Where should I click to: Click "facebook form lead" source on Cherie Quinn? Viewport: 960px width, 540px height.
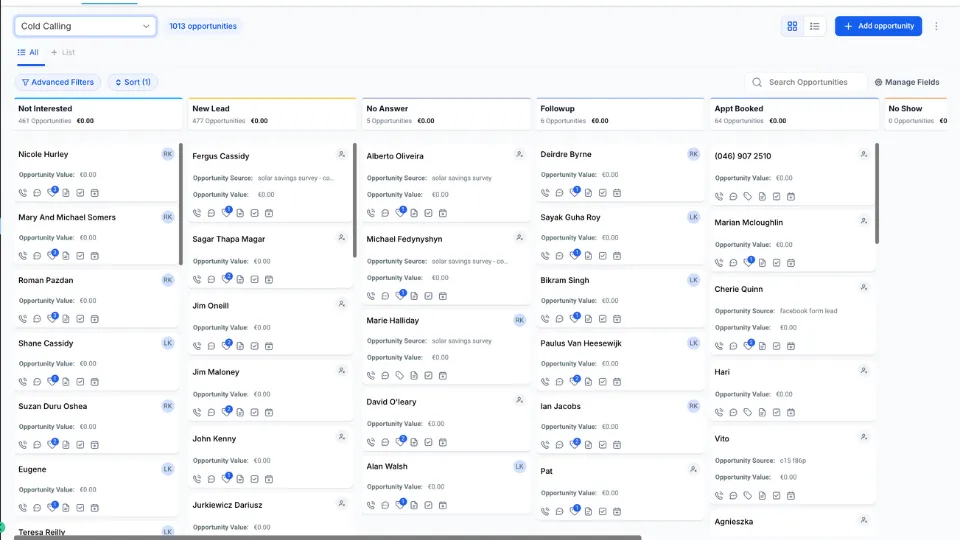pyautogui.click(x=808, y=311)
